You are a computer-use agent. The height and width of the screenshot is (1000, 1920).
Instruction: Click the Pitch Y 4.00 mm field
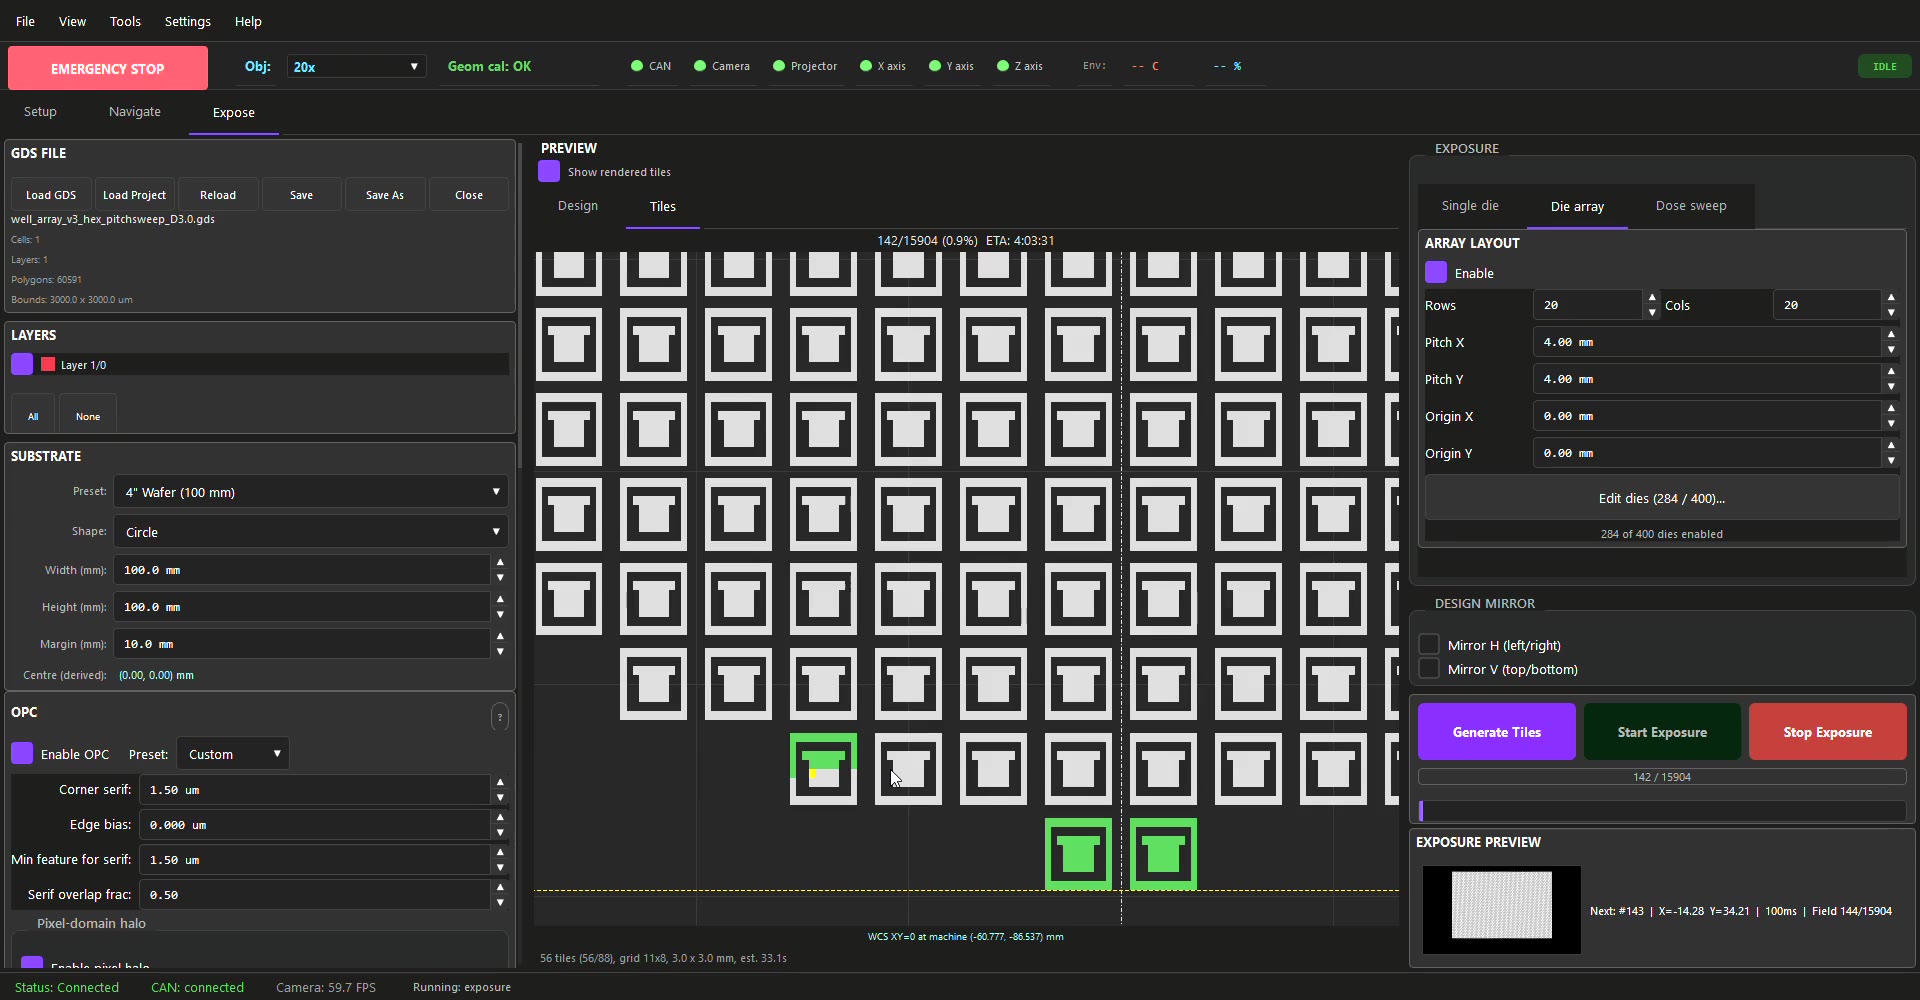click(x=1706, y=379)
